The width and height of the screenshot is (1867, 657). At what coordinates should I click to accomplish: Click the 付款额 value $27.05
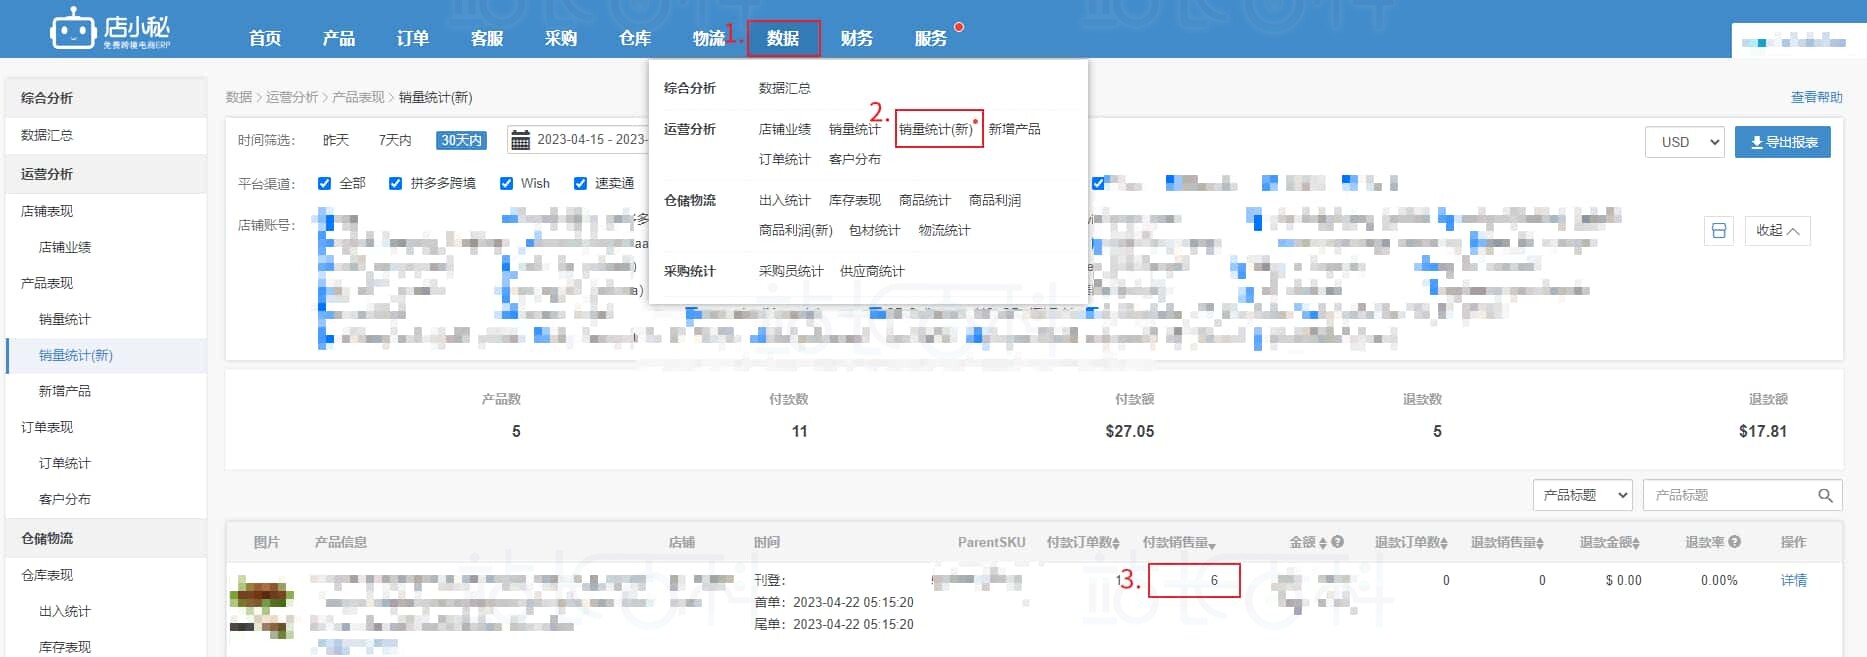[x=1130, y=431]
